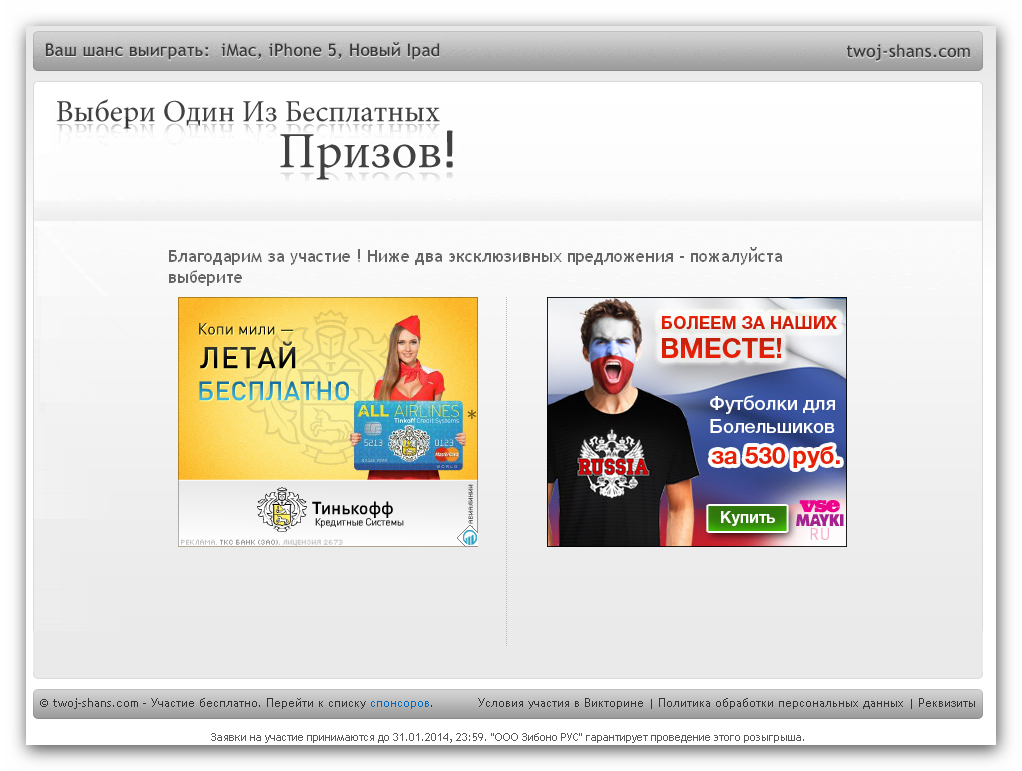
Task: Click the heading Выбери Один Из Бесплатных
Action: click(x=248, y=112)
